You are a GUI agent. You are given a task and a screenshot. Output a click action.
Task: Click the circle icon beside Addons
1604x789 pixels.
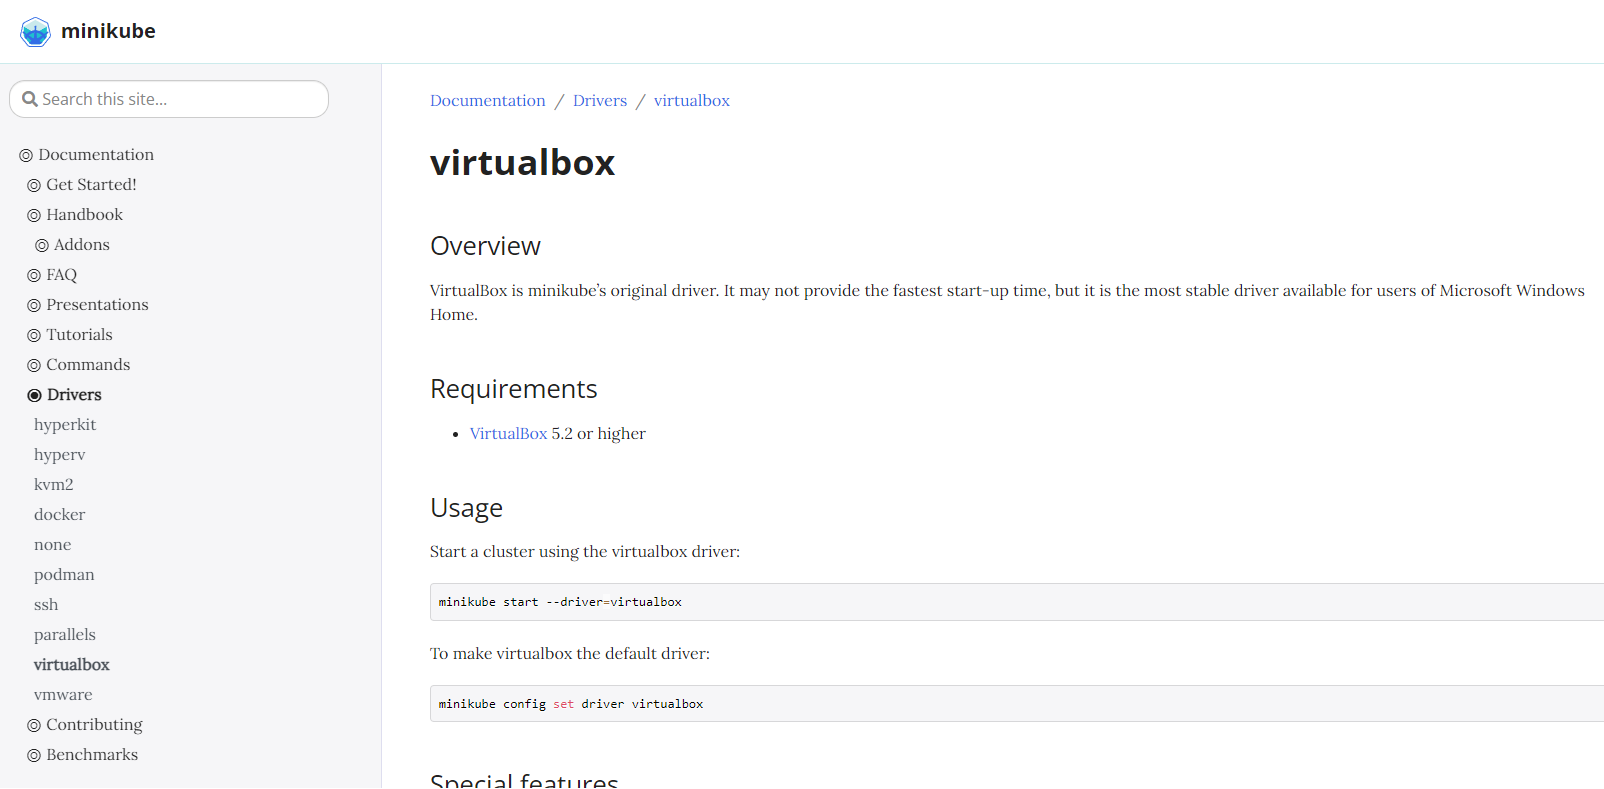(42, 246)
